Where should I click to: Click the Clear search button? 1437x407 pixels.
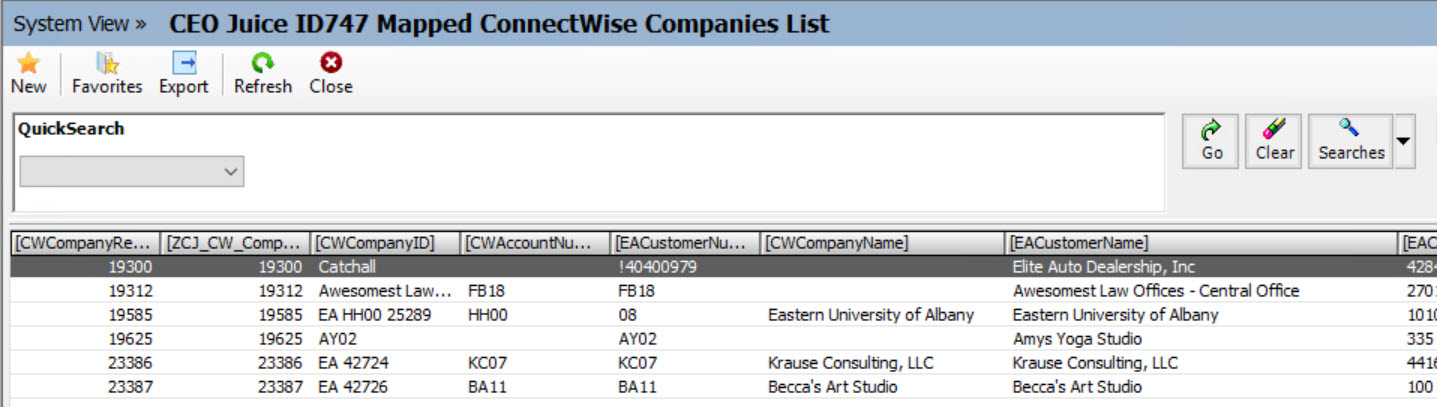(1274, 141)
